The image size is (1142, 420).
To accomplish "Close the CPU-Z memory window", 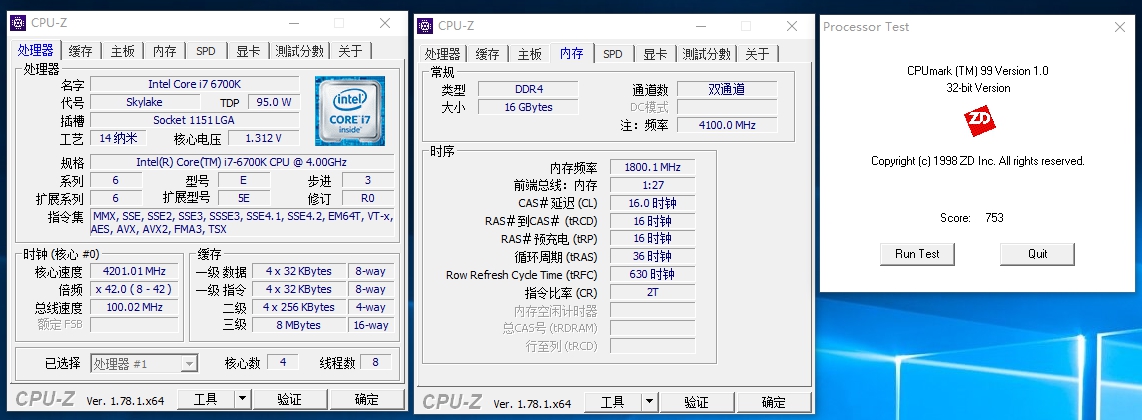I will pyautogui.click(x=792, y=26).
